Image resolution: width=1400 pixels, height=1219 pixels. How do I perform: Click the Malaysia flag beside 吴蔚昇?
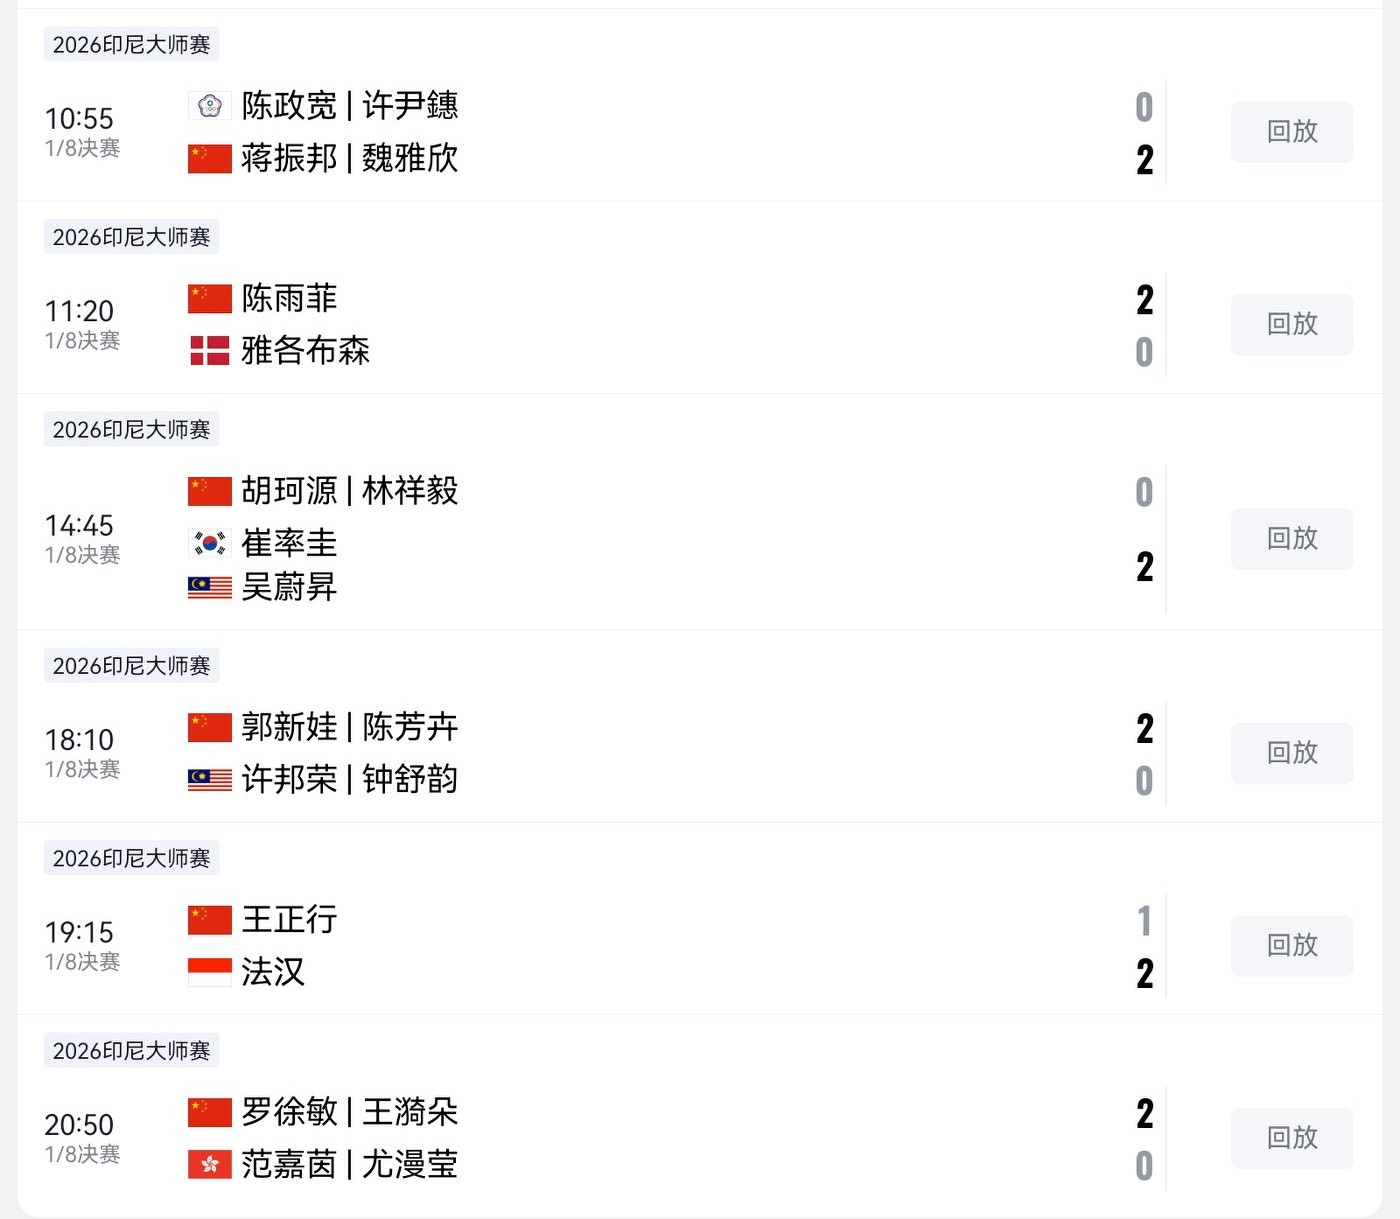tap(209, 587)
